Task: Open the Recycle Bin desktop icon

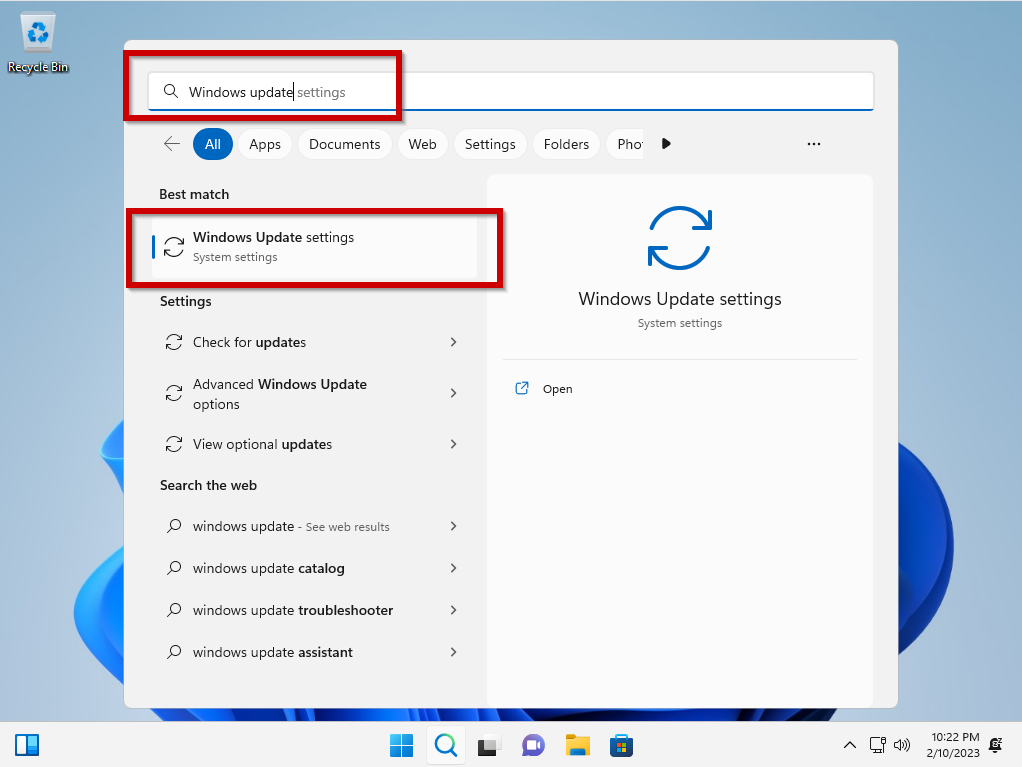Action: point(38,43)
